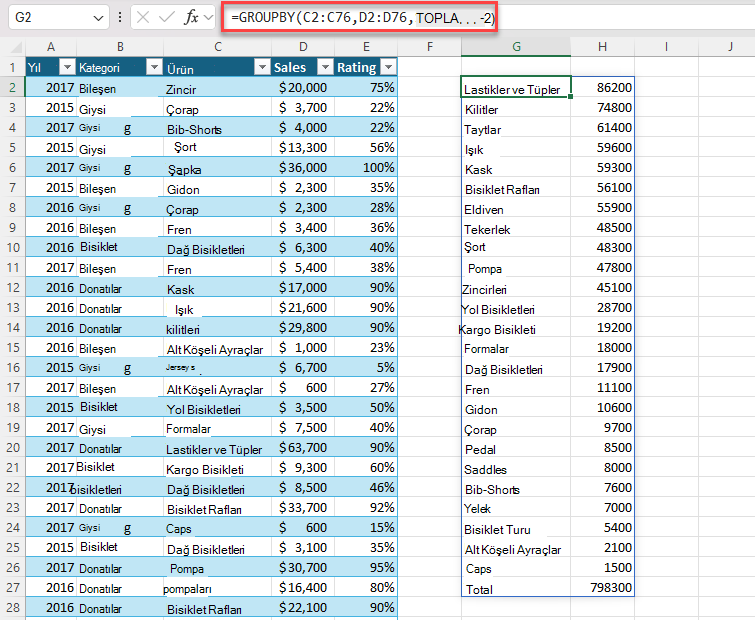This screenshot has width=755, height=620.
Task: Confirm formula entry with the checkmark icon
Action: point(166,17)
